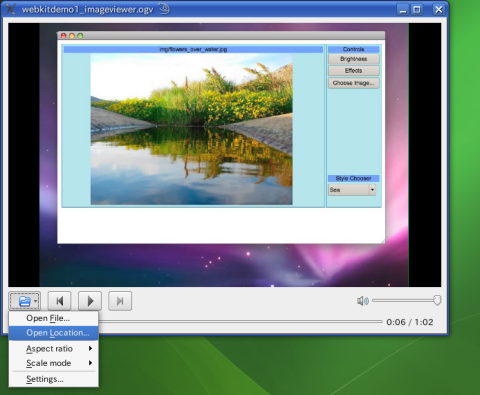Open Settings... from the menu
480x395 pixels.
pyautogui.click(x=54, y=379)
